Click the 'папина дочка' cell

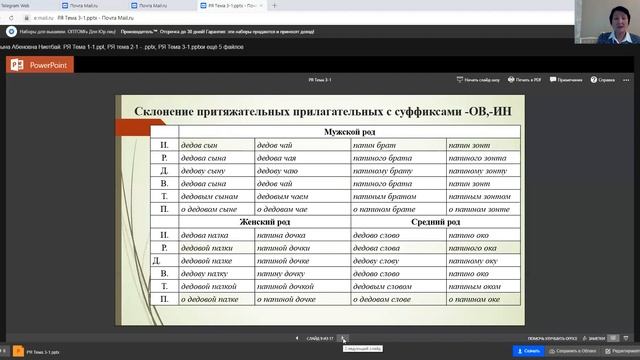302,235
